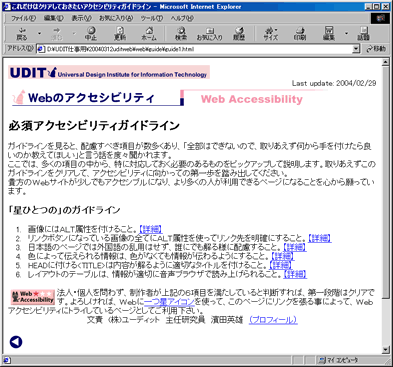Click the Stop (中止) toolbar icon

[91, 33]
